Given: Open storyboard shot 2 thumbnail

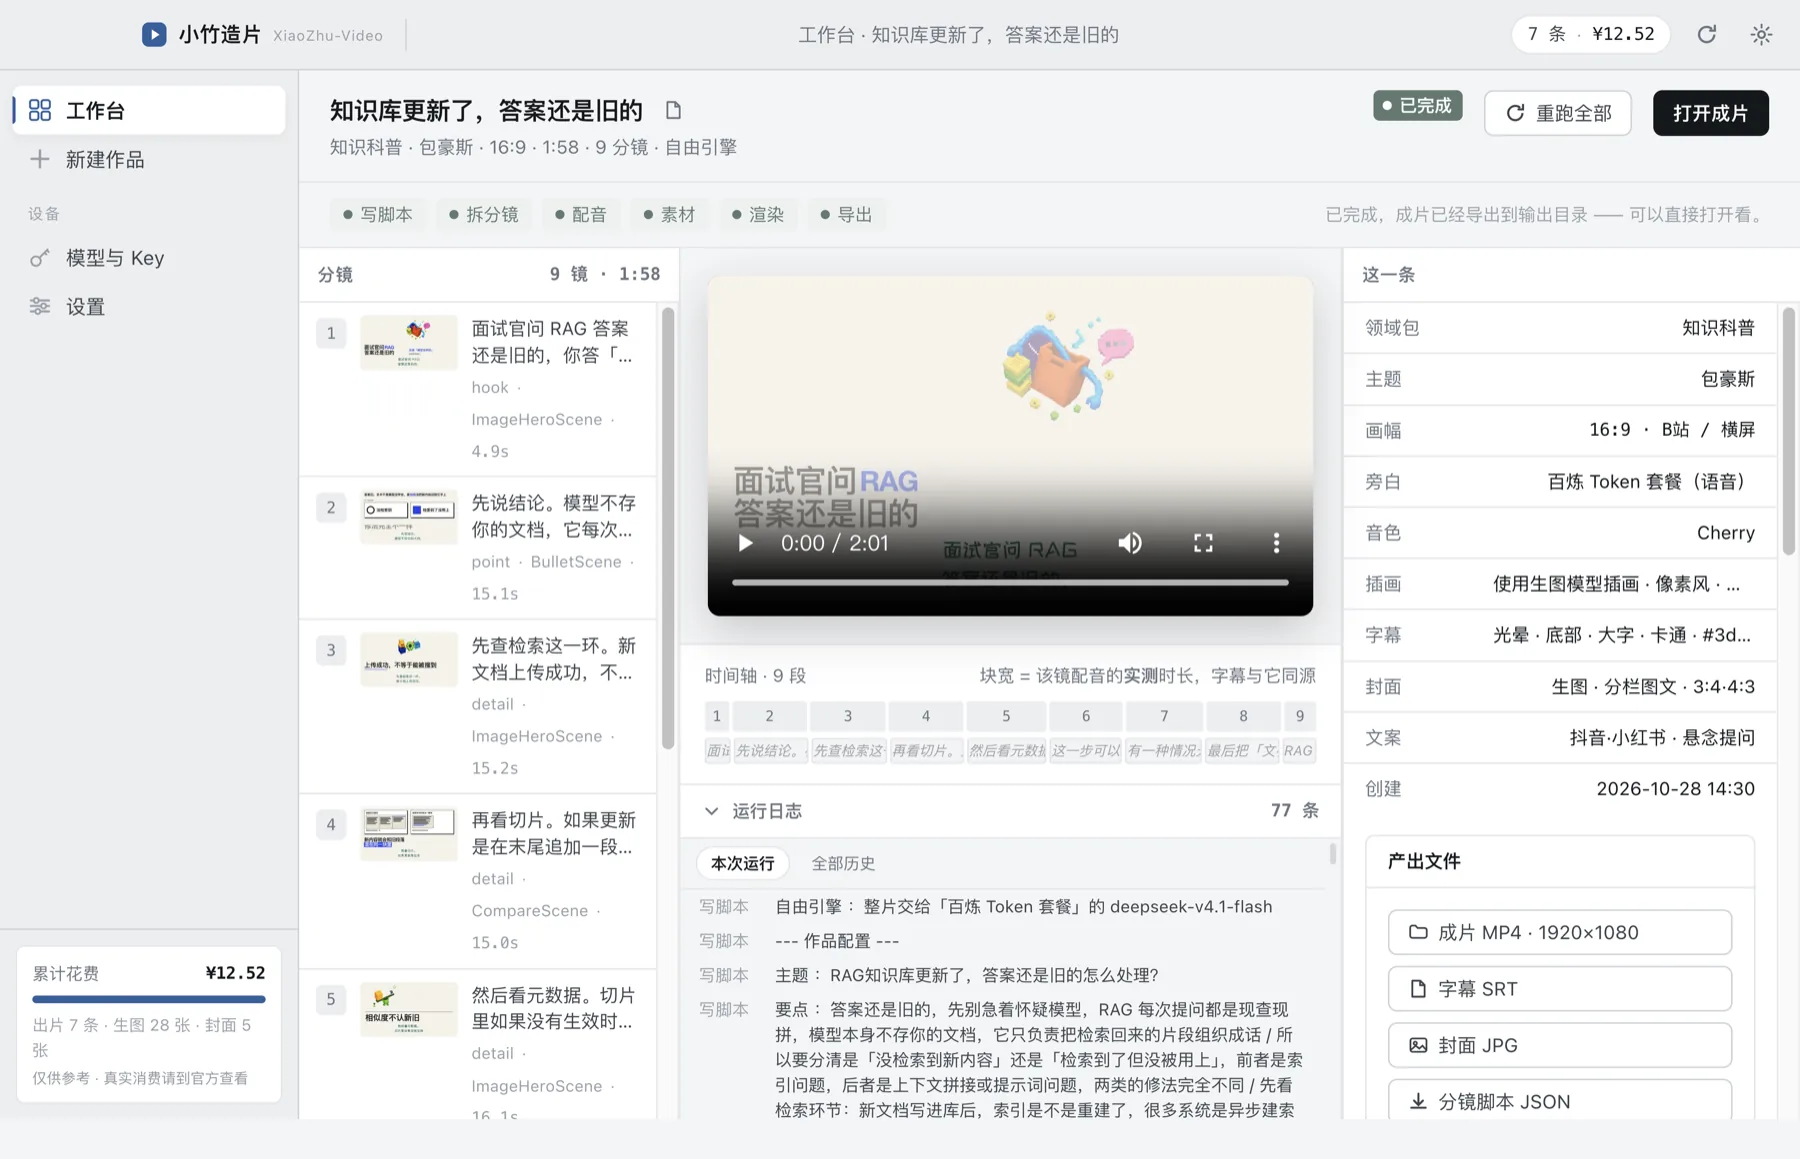Looking at the screenshot, I should point(409,516).
